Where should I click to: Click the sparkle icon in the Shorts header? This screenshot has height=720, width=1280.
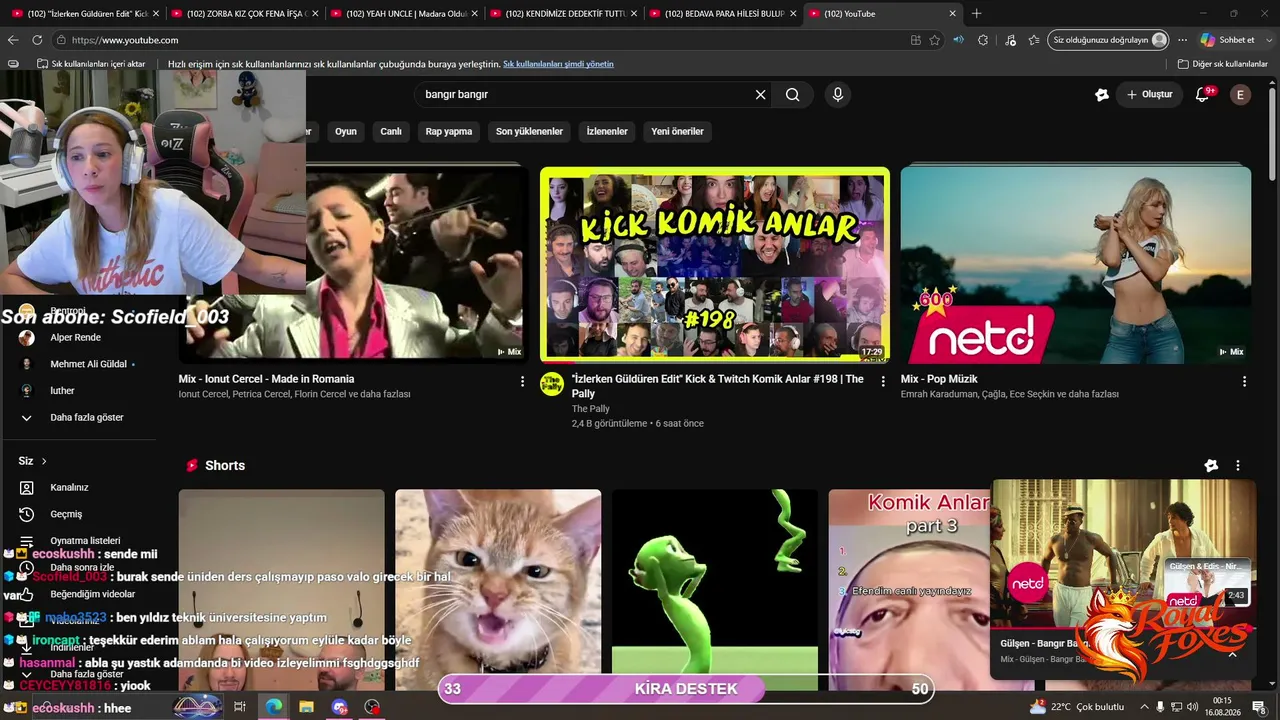click(1211, 466)
